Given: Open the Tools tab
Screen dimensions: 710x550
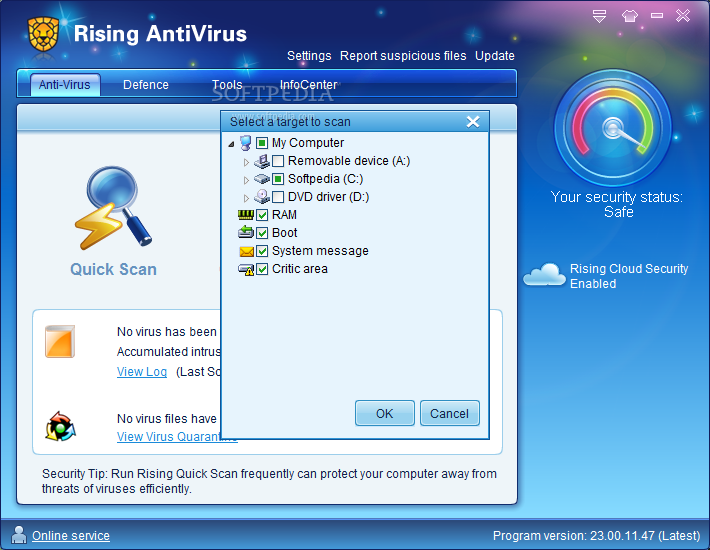Looking at the screenshot, I should point(227,85).
